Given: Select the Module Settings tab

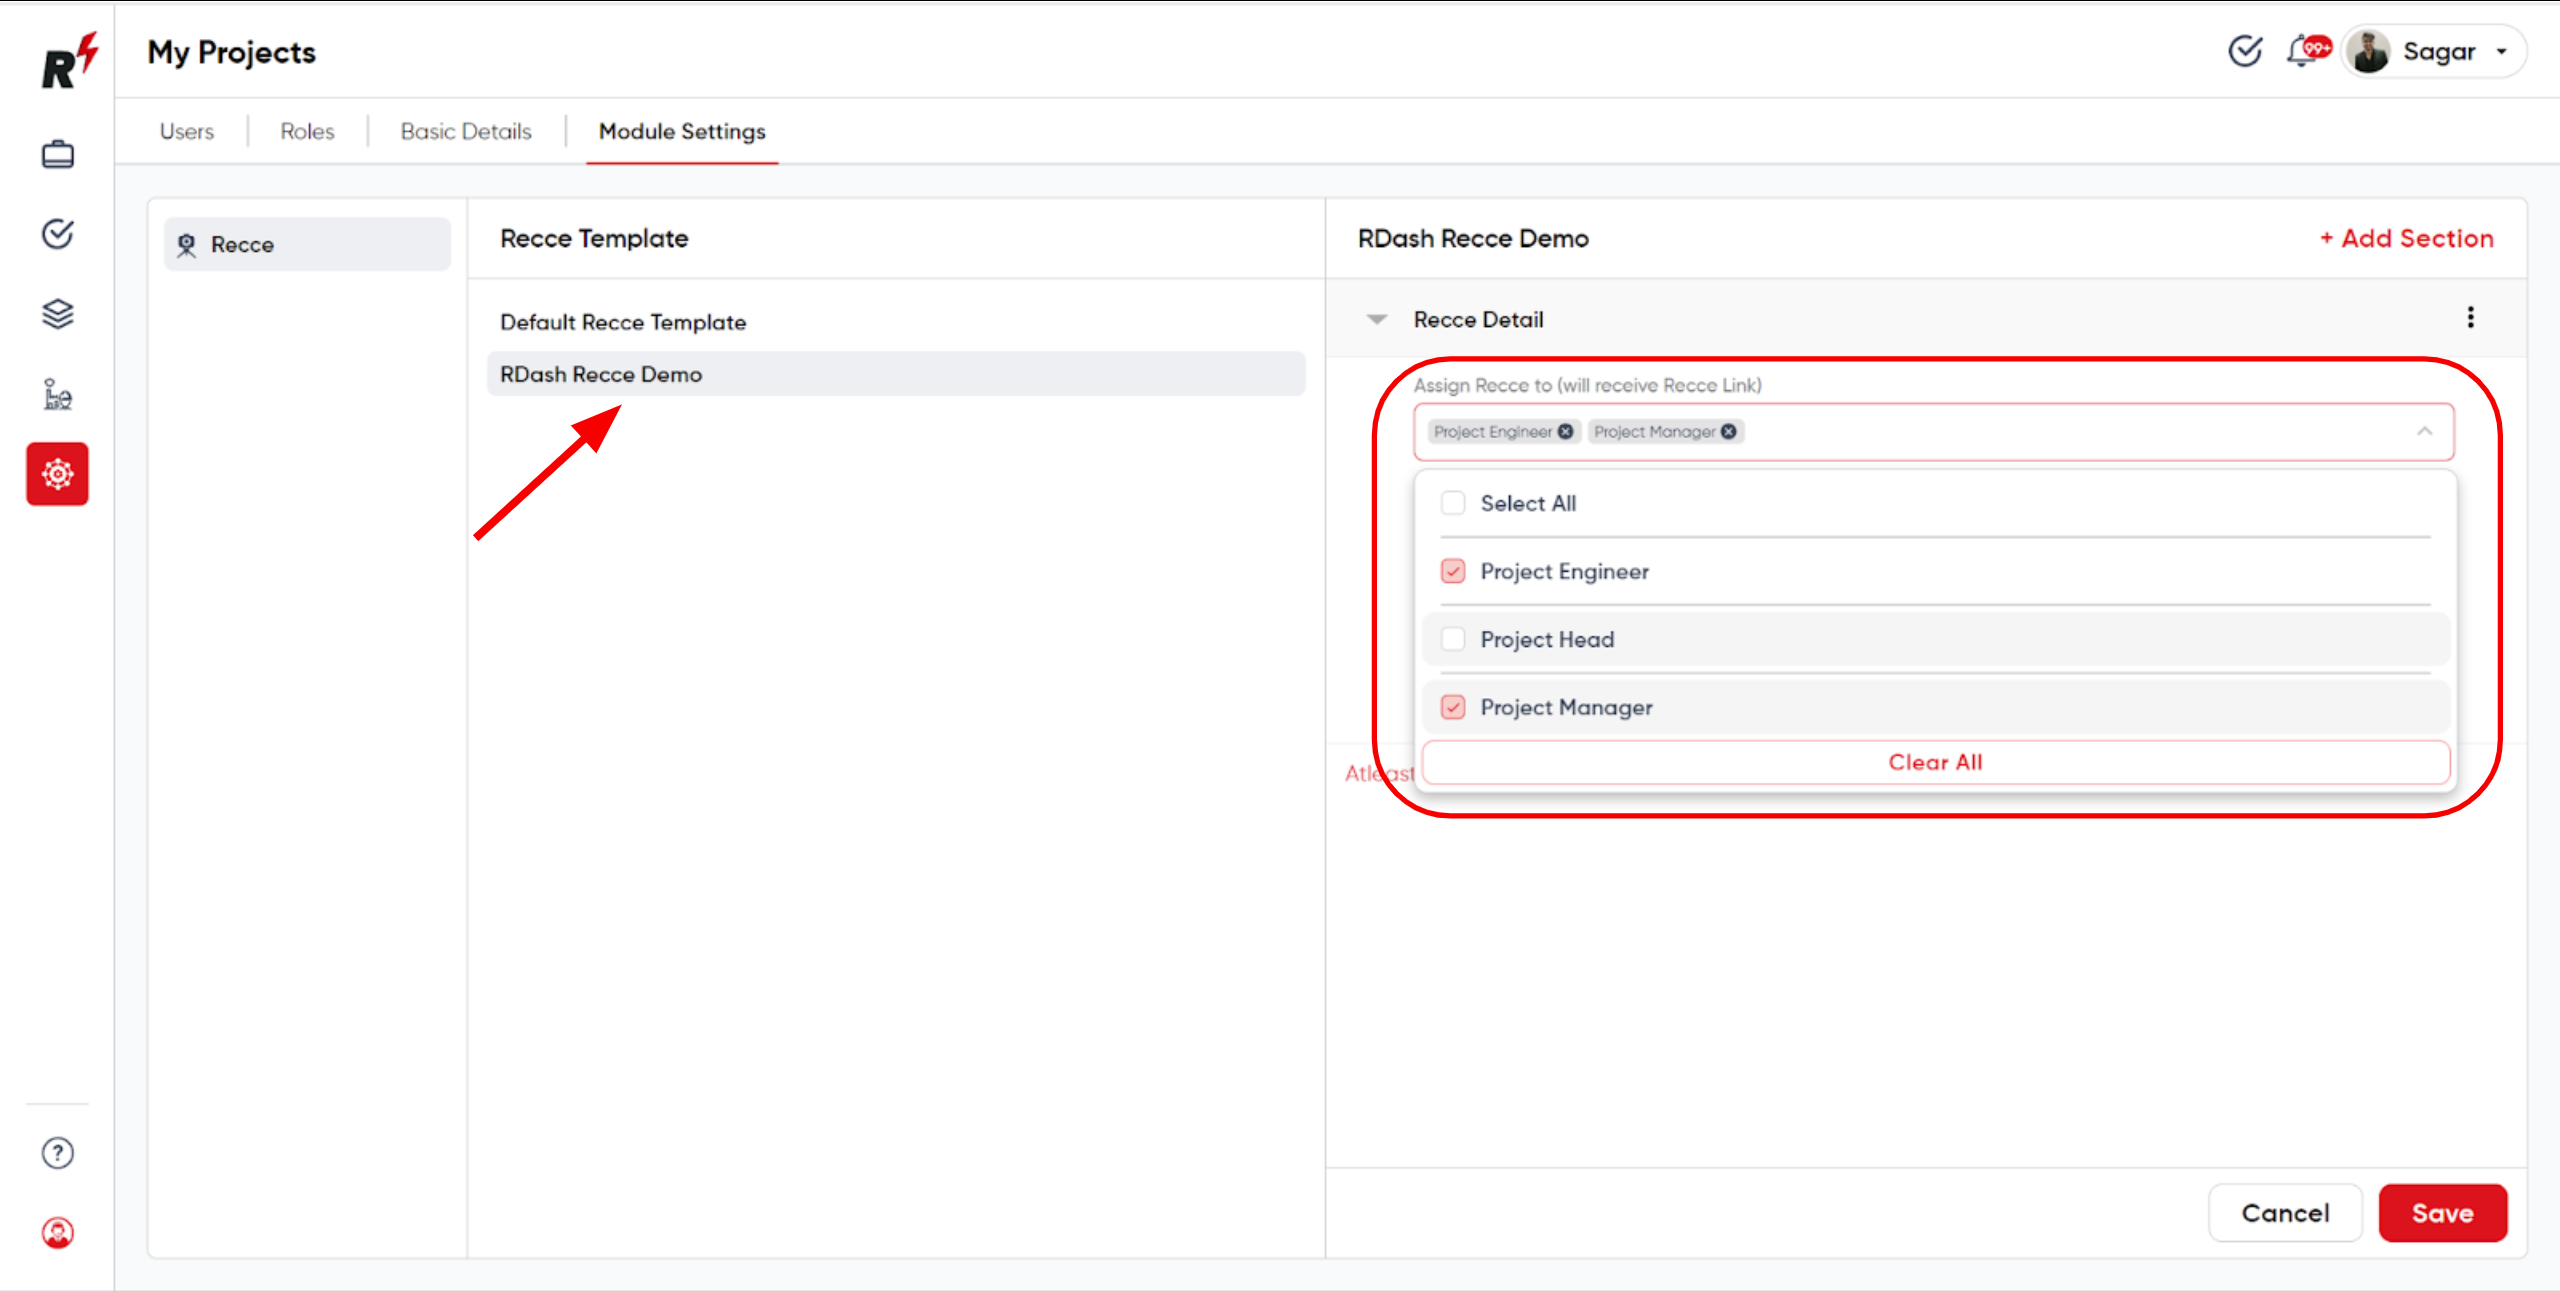Looking at the screenshot, I should click(682, 132).
